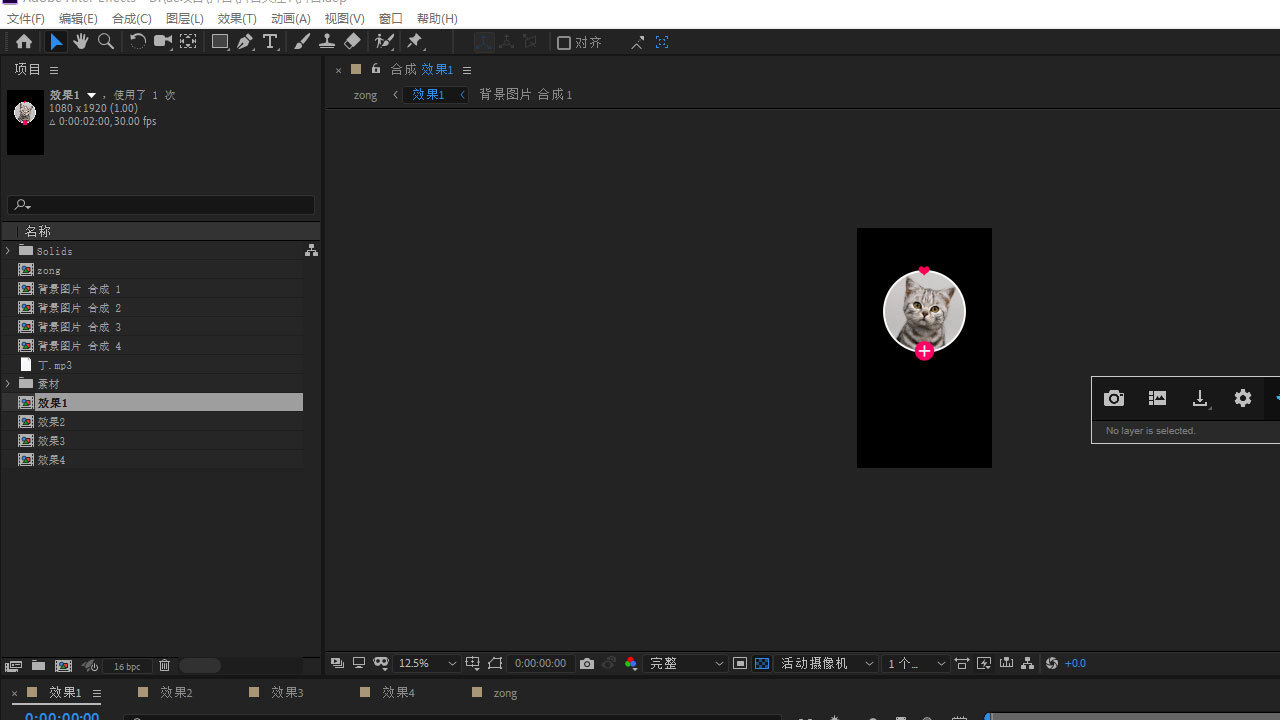
Task: Click the snapping edge-extend icon
Action: pos(637,43)
